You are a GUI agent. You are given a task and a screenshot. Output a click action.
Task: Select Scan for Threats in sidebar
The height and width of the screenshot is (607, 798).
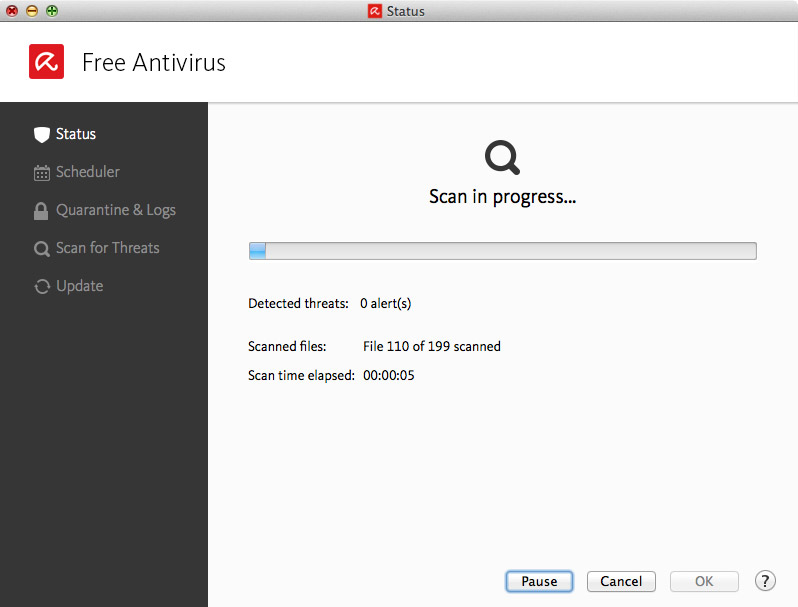107,248
